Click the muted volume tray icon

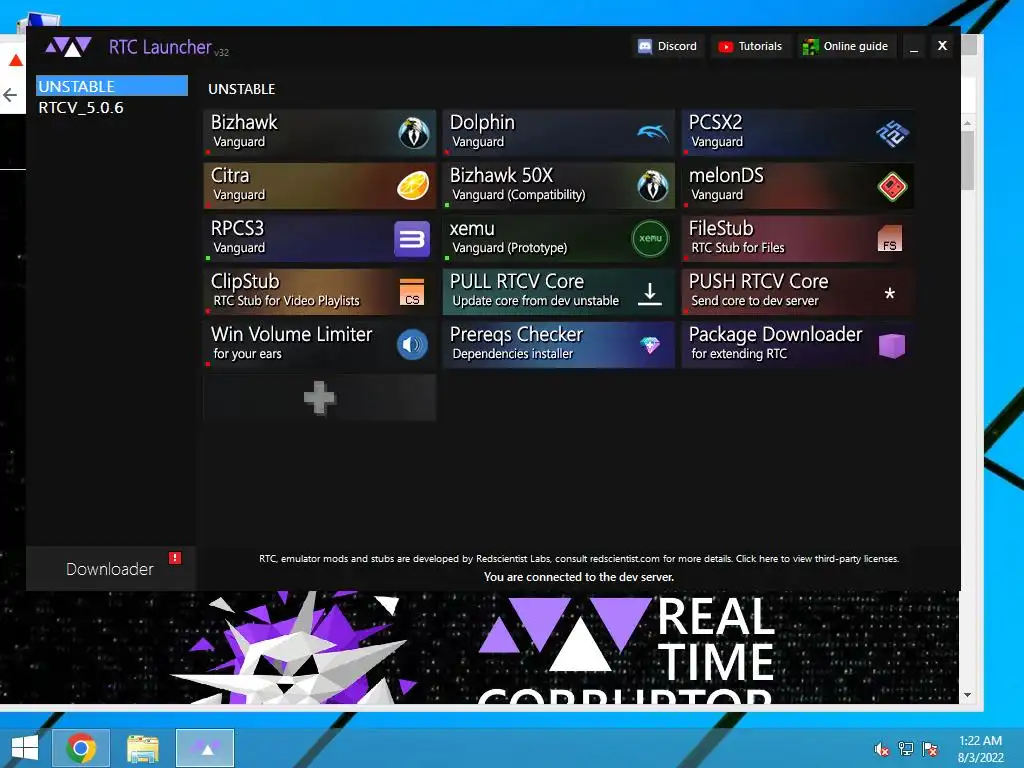click(881, 749)
